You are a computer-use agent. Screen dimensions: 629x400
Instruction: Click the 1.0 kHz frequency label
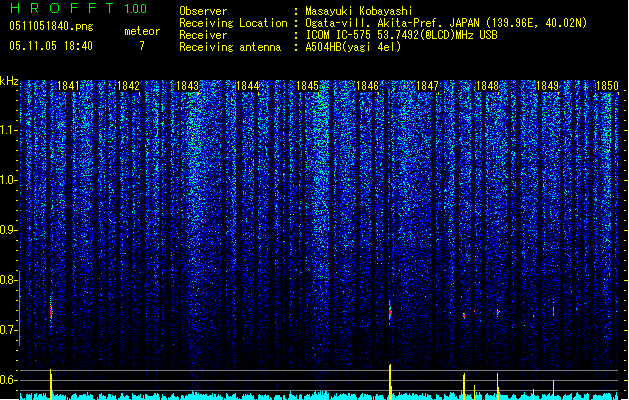click(x=9, y=180)
